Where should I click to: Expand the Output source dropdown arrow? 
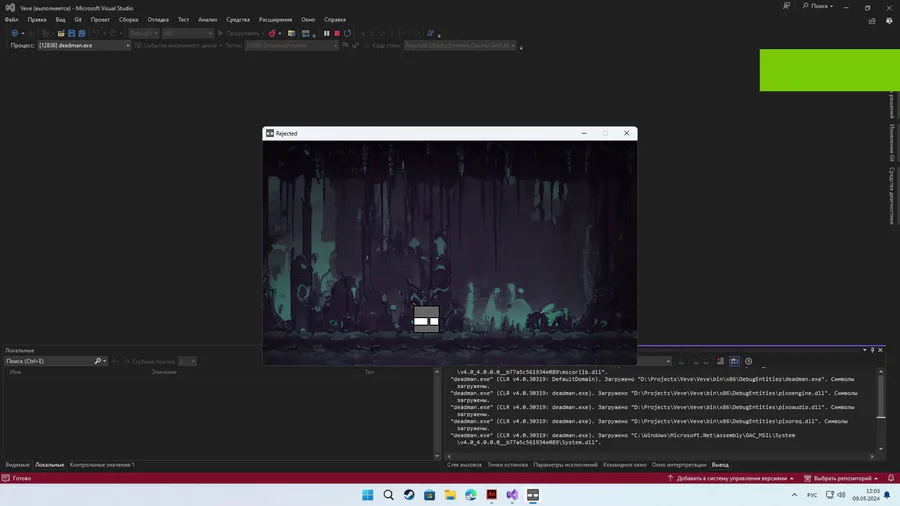pyautogui.click(x=668, y=361)
